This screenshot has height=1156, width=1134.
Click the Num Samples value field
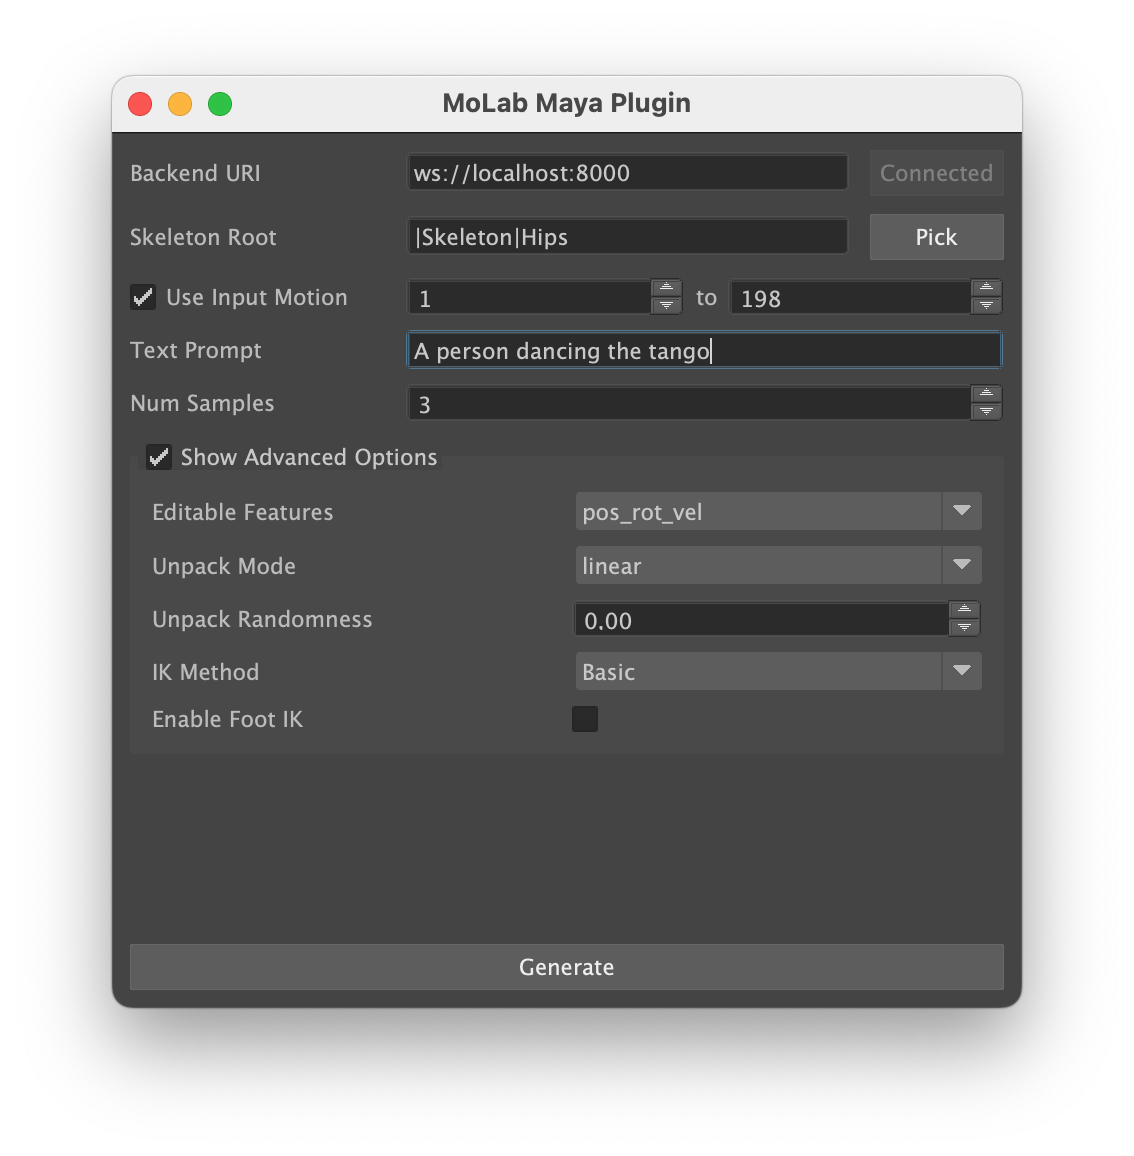point(689,403)
